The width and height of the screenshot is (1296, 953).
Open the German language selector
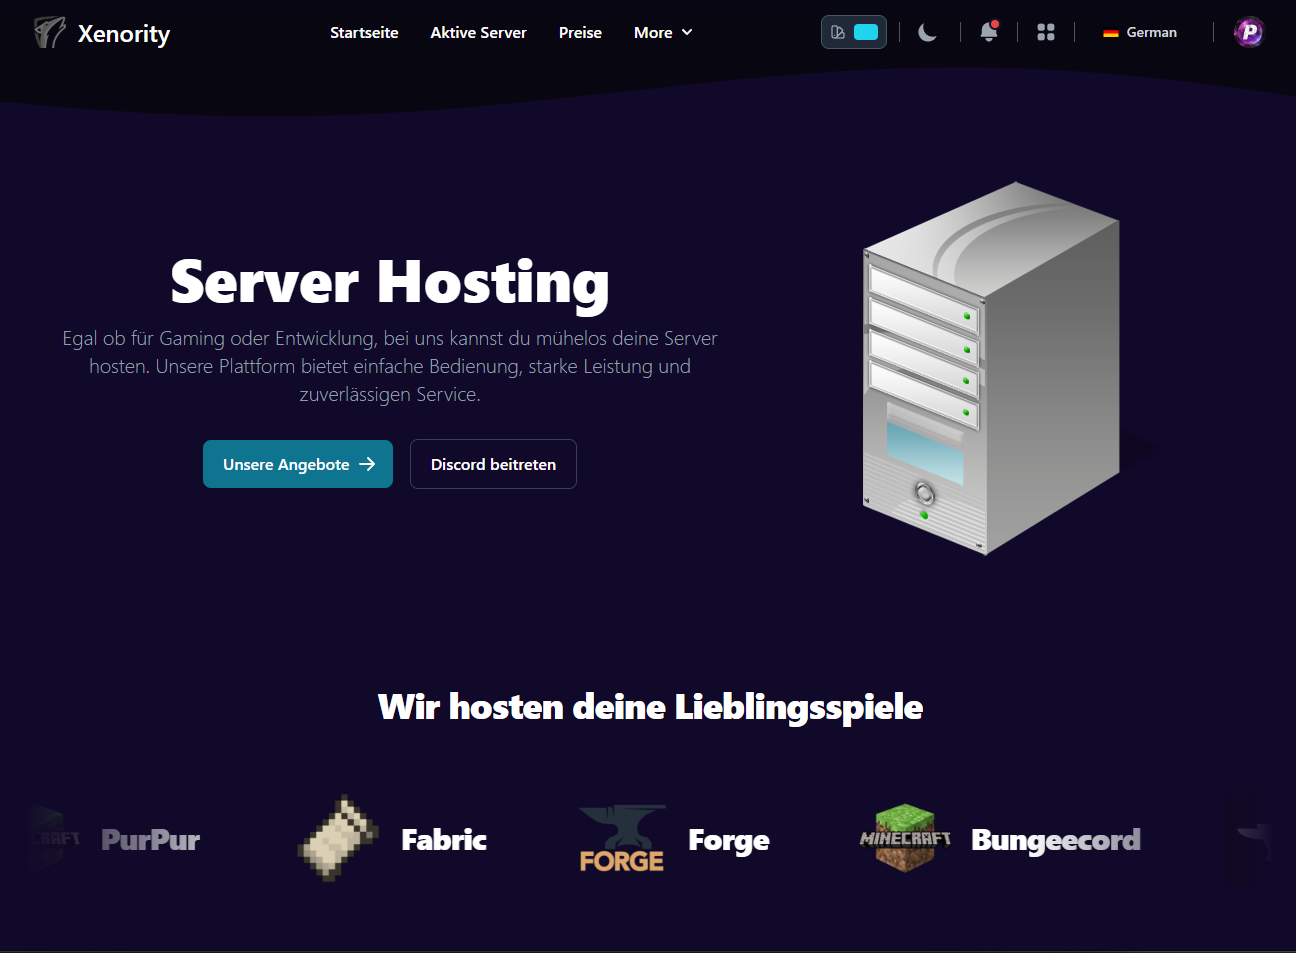1140,32
